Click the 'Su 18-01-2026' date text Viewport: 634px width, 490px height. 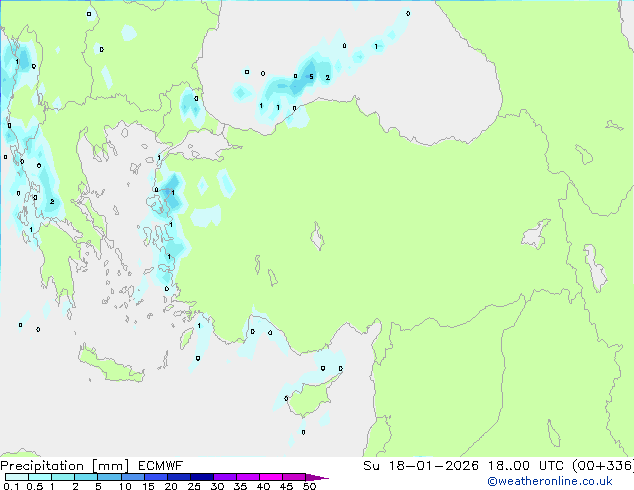tap(421, 466)
